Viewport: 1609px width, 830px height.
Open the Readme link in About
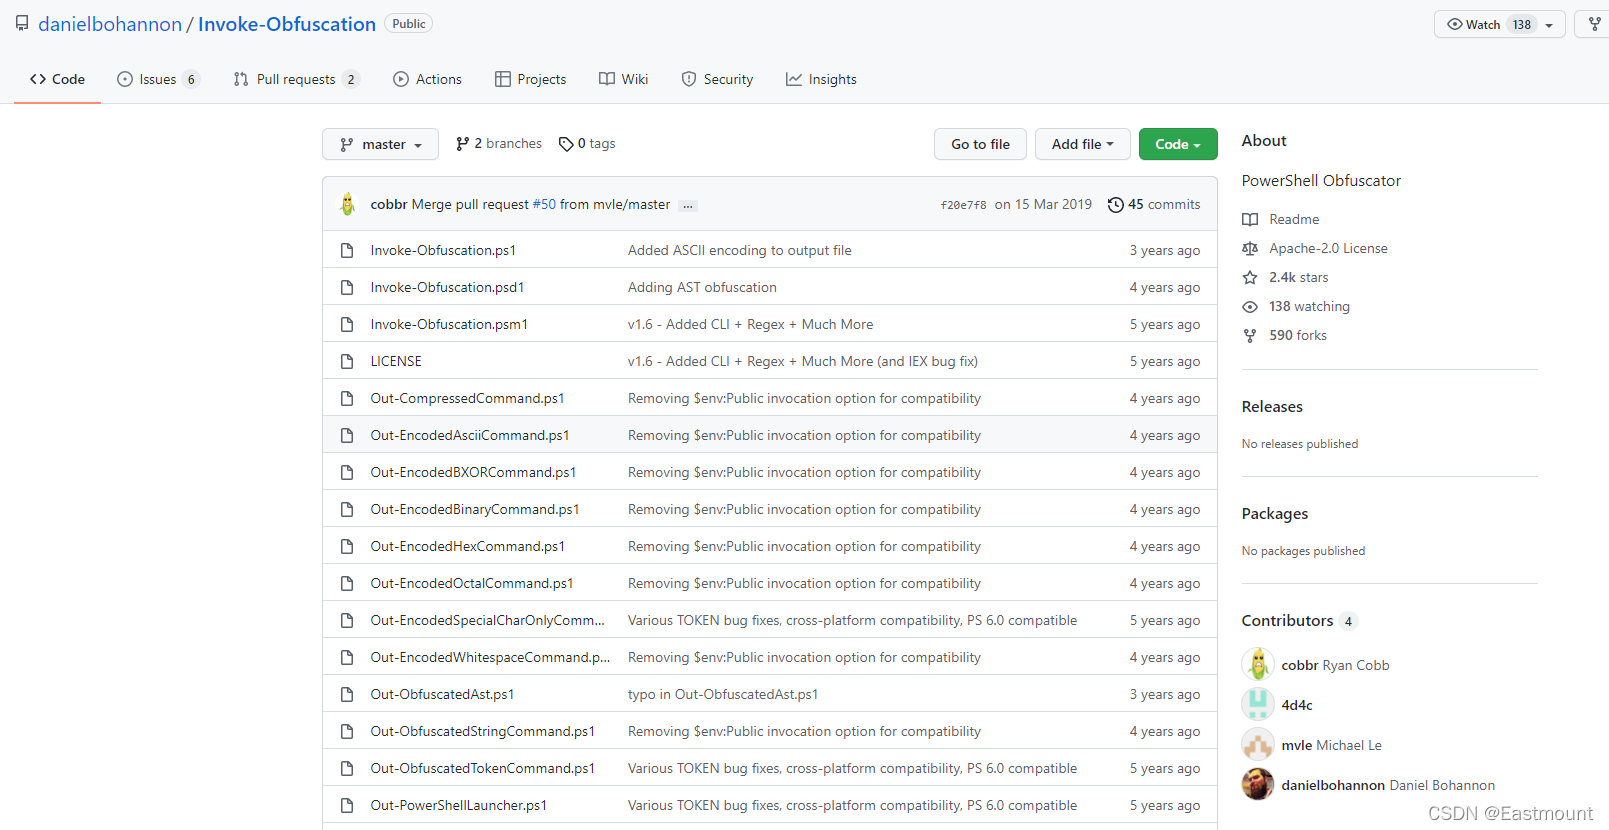(x=1281, y=219)
